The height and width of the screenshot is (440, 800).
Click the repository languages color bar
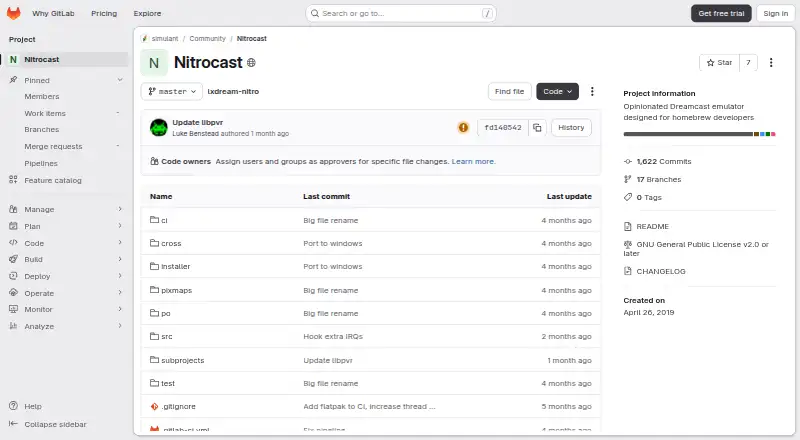click(x=699, y=134)
